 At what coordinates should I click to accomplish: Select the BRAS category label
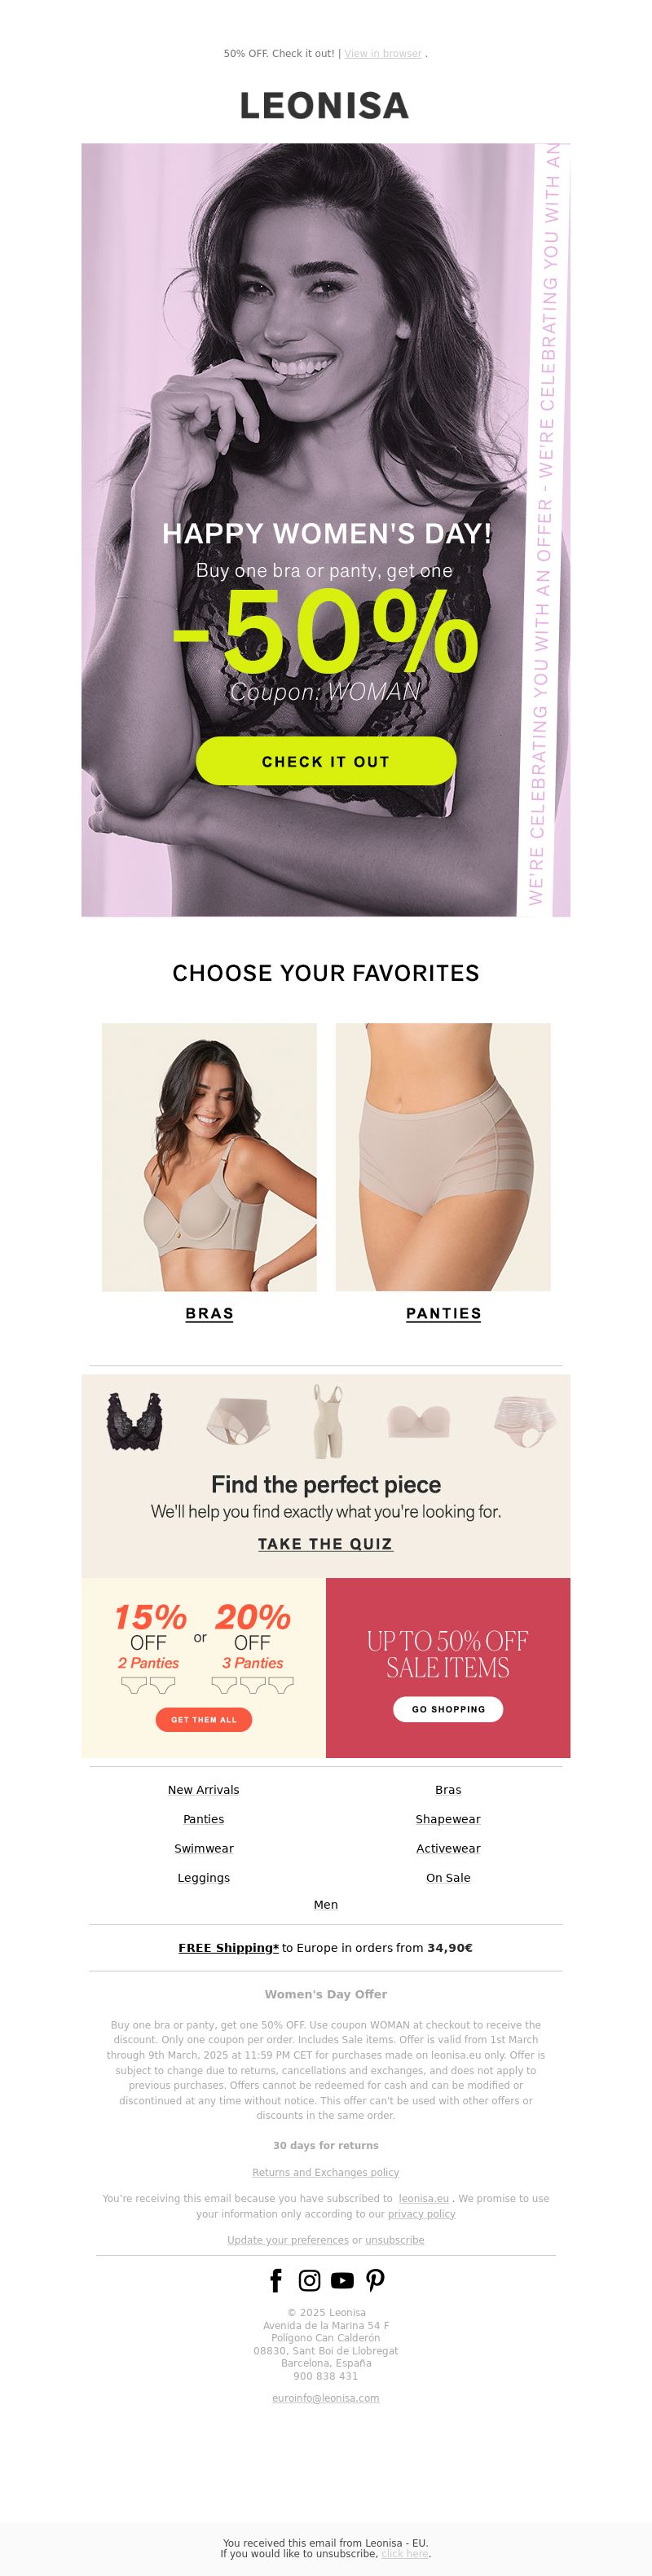pyautogui.click(x=209, y=1313)
